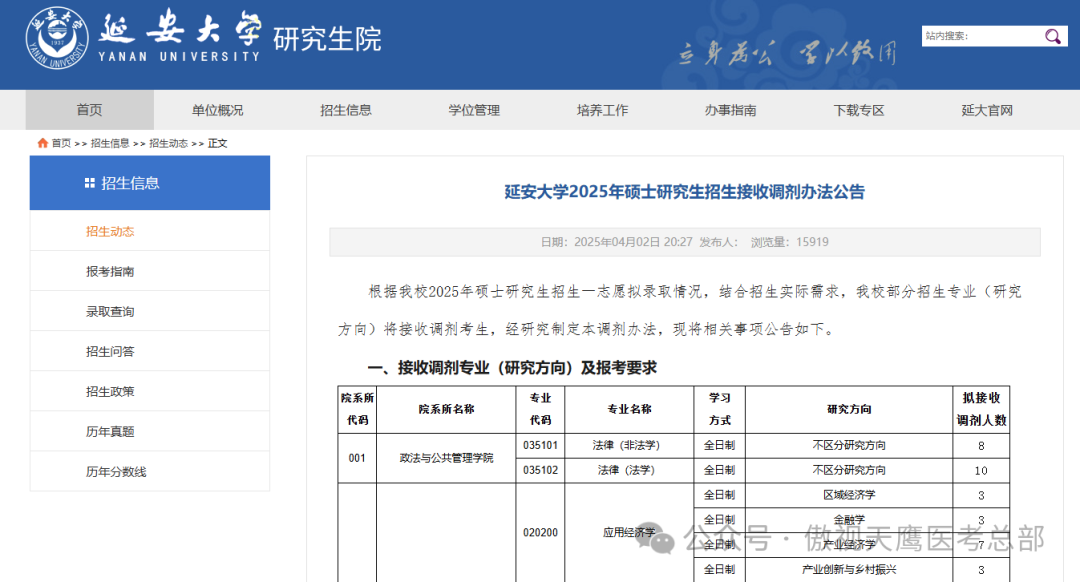Viewport: 1080px width, 582px height.
Task: Click the quota number 10 cell
Action: (981, 470)
